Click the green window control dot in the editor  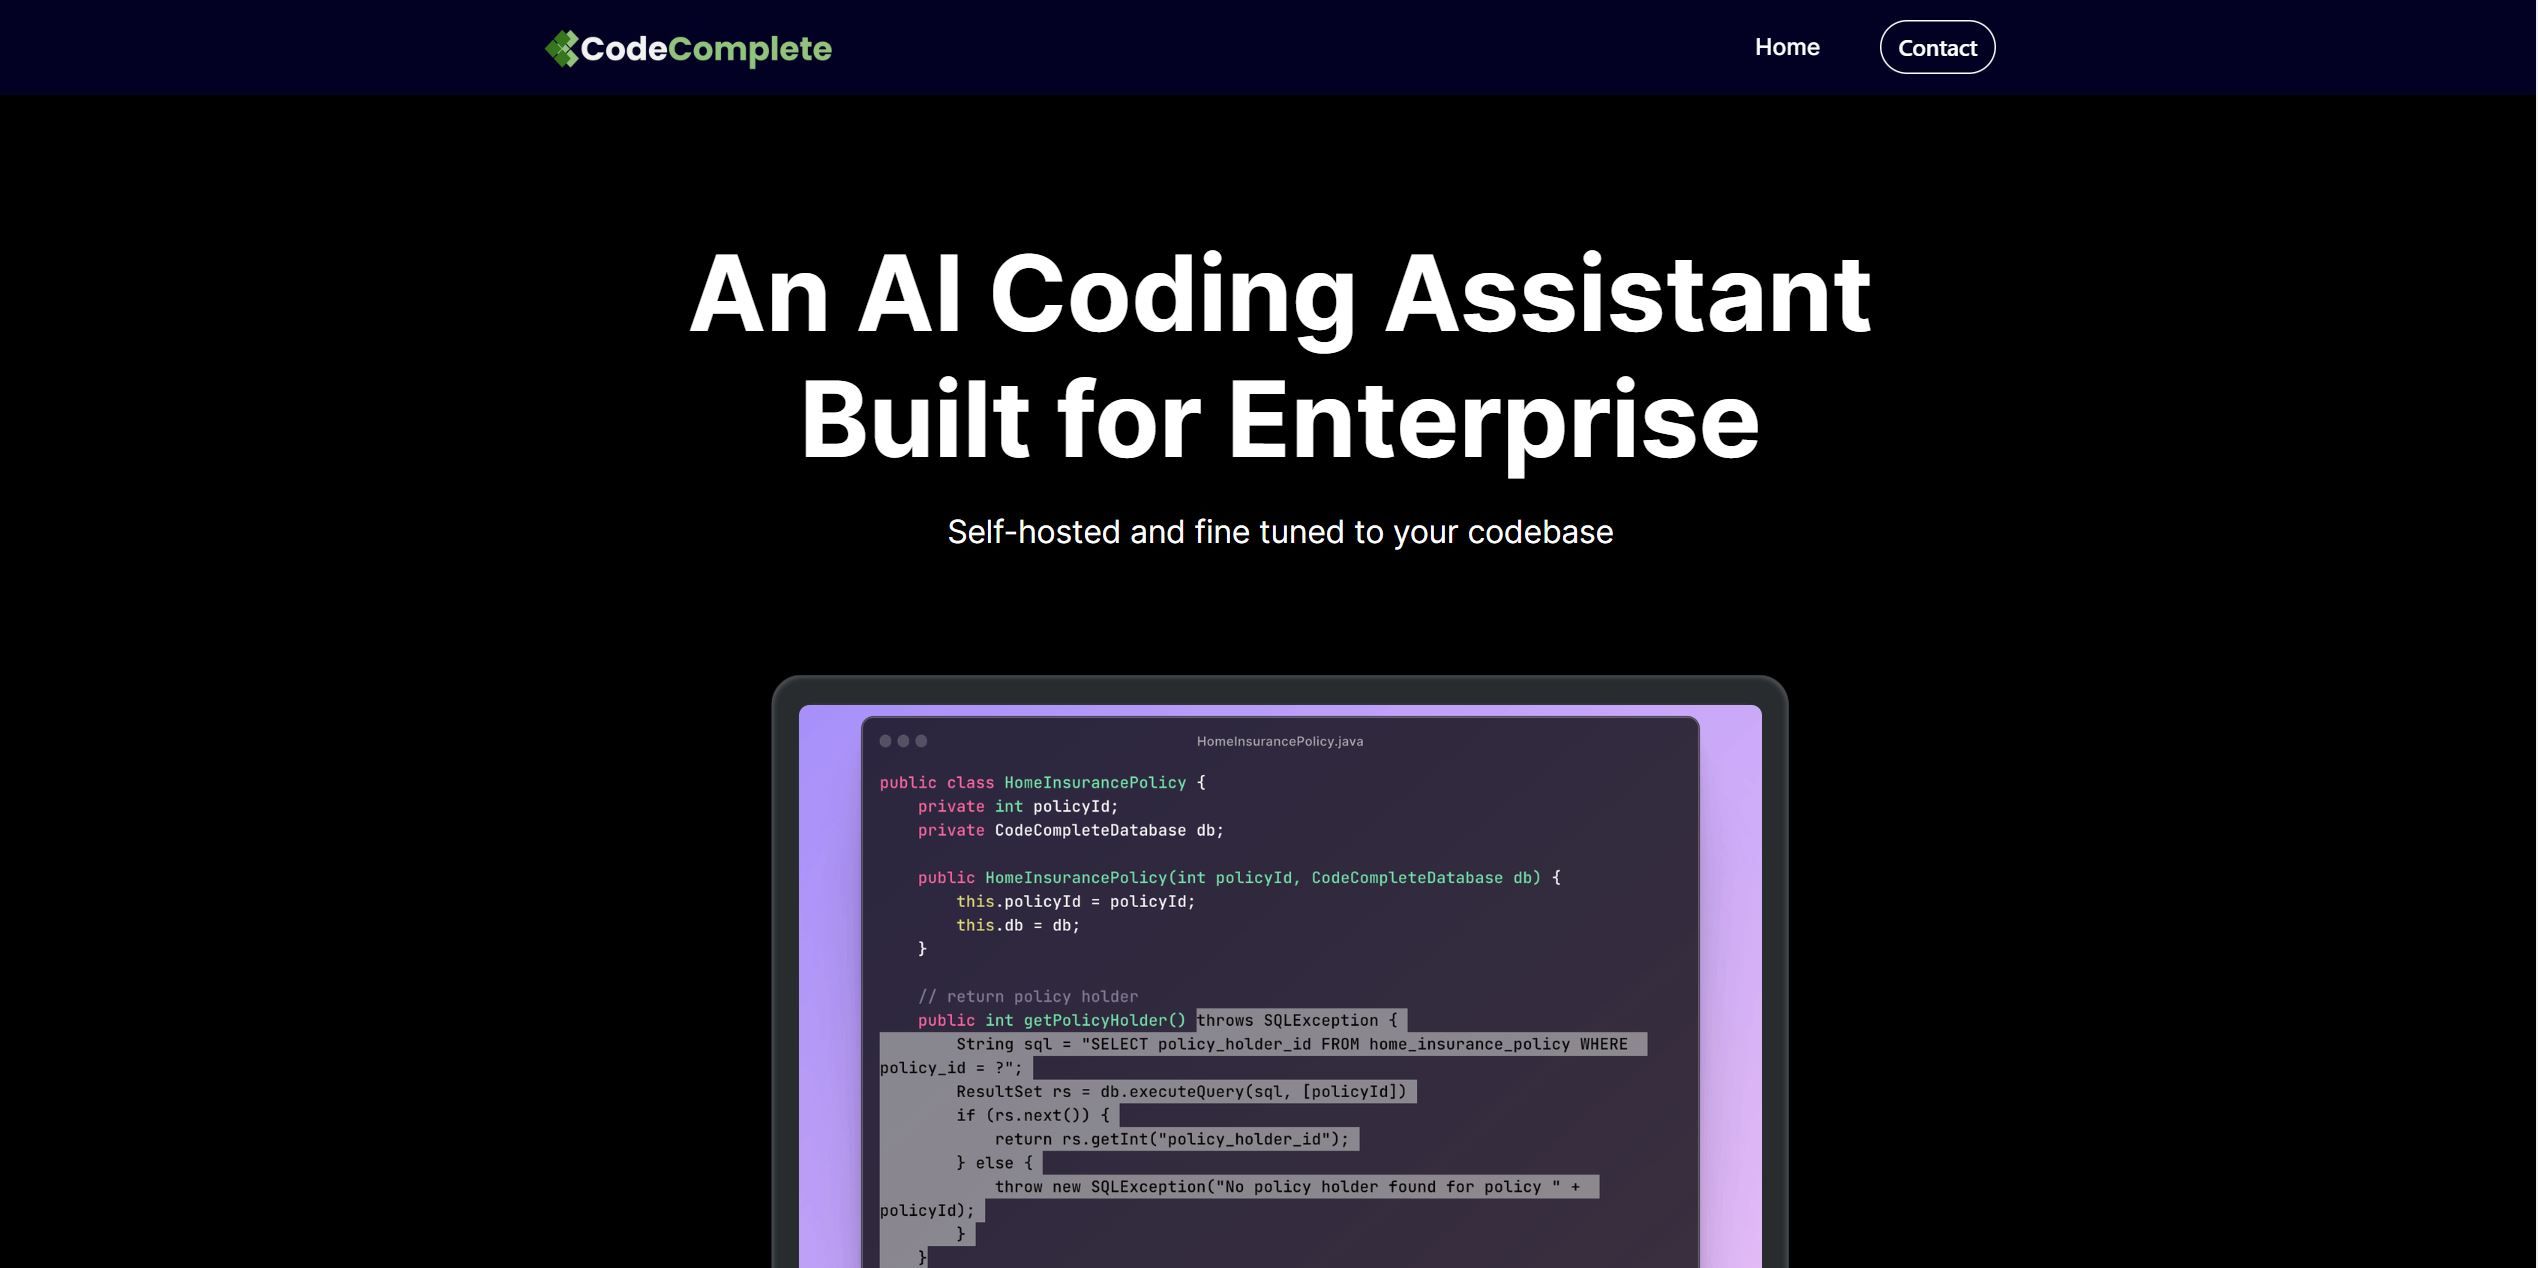coord(920,741)
